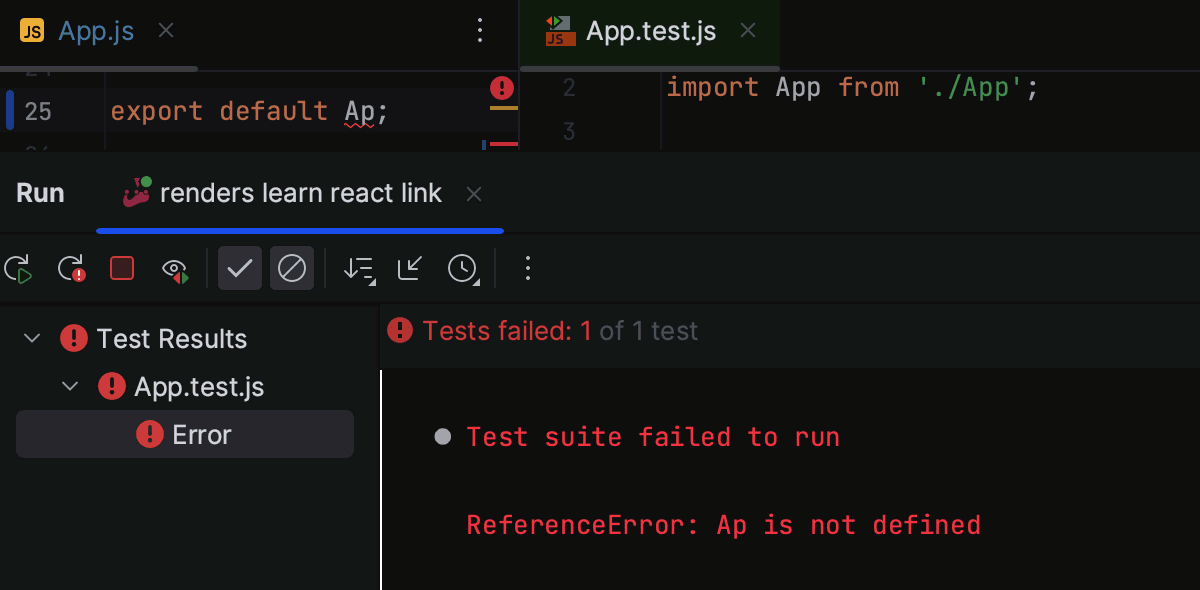Select the navigate-with-single-click arrow icon
Screen dimensions: 1200x590
pyautogui.click(x=408, y=268)
